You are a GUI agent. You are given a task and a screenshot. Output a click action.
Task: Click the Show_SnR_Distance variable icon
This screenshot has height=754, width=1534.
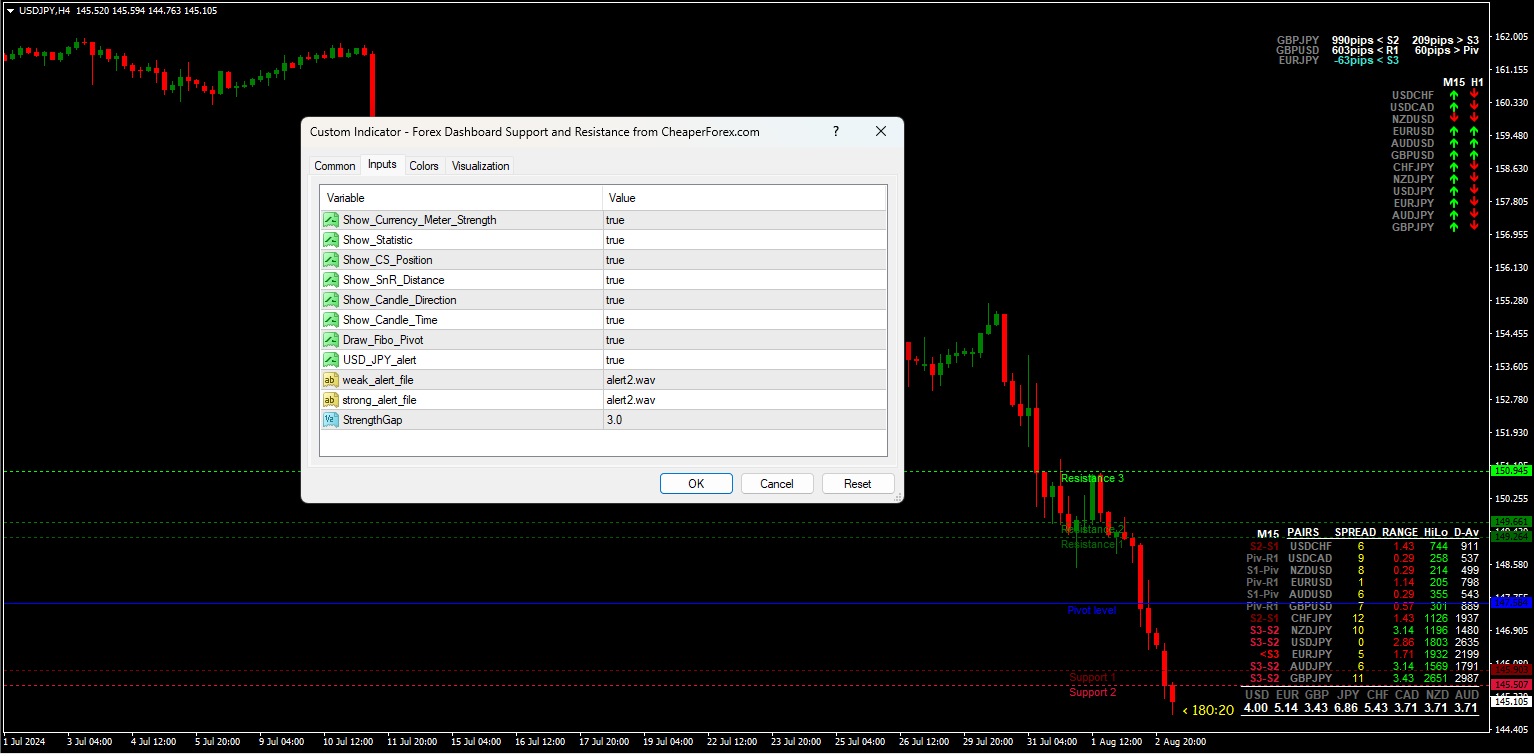click(x=331, y=280)
